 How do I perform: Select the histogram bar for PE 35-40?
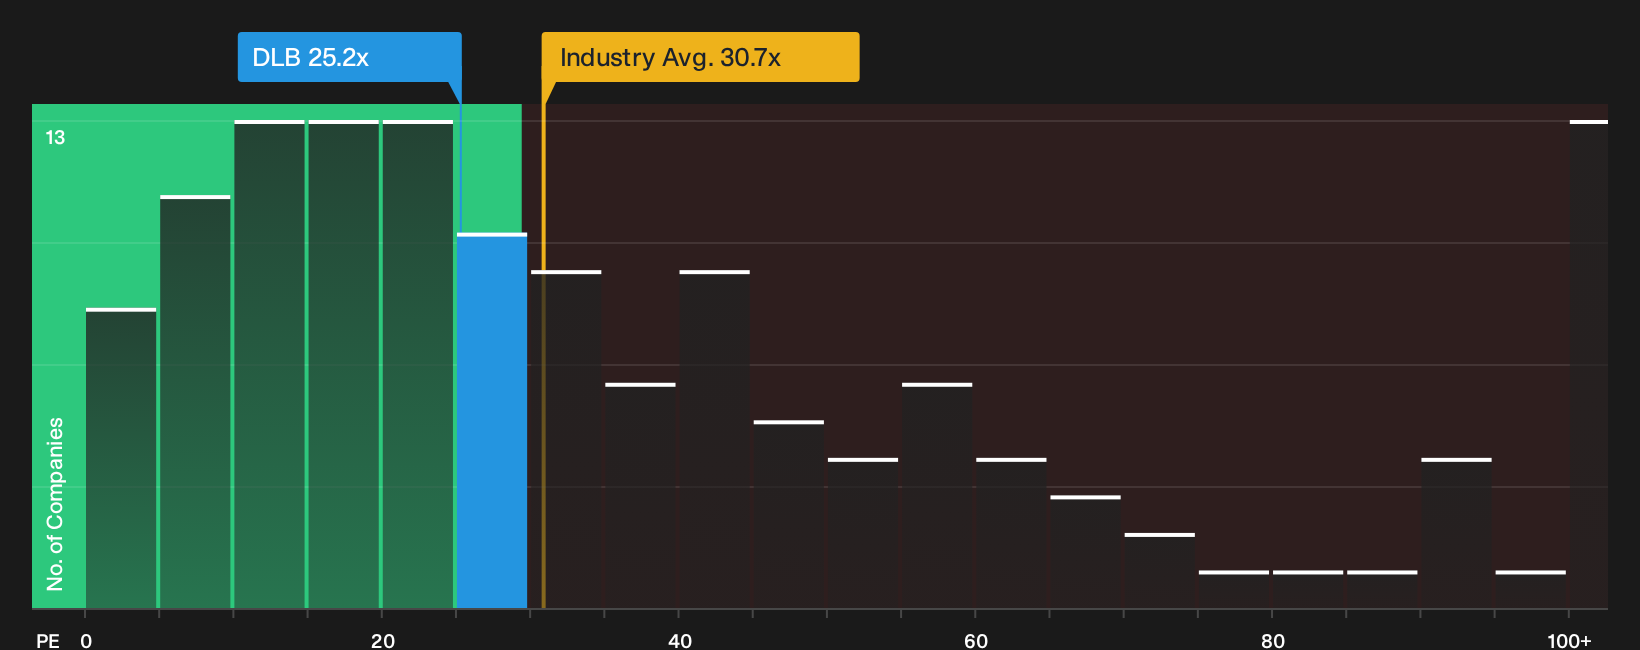click(x=640, y=496)
